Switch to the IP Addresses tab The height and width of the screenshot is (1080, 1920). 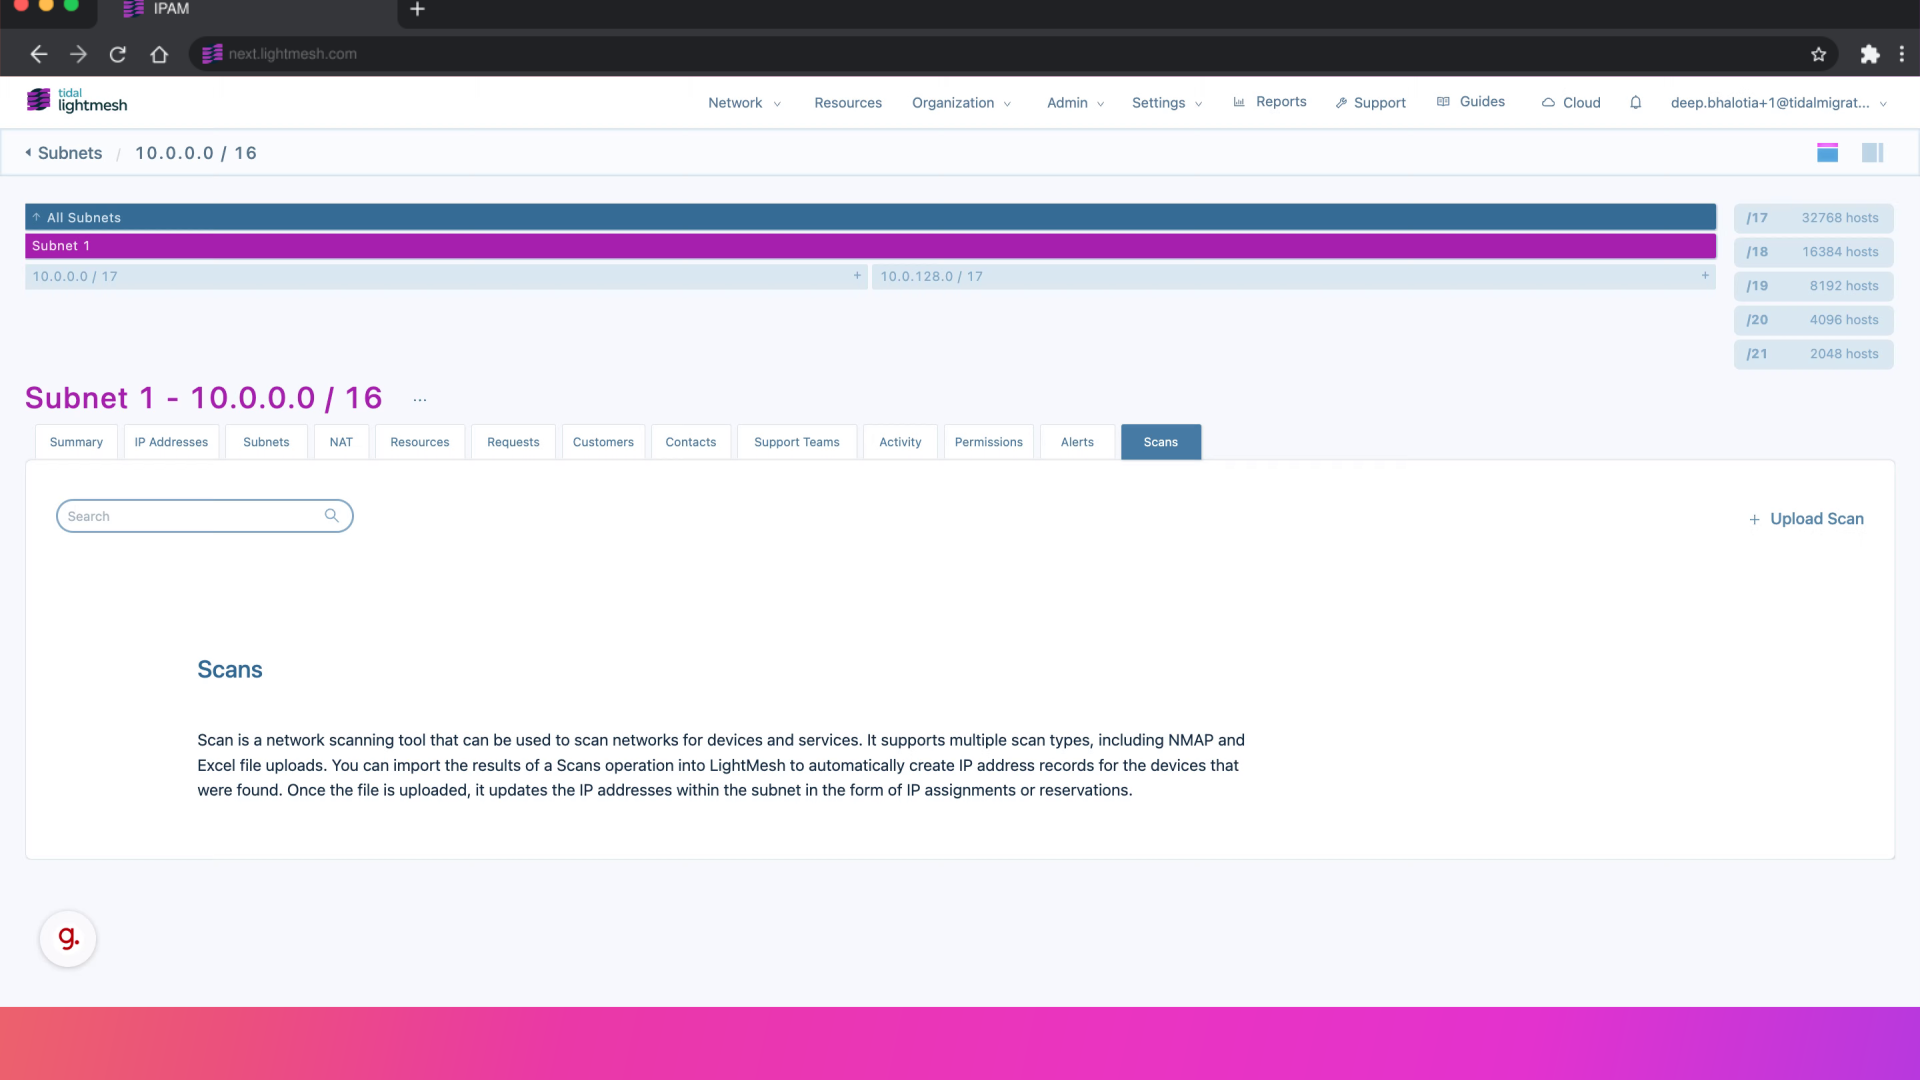[x=171, y=441]
